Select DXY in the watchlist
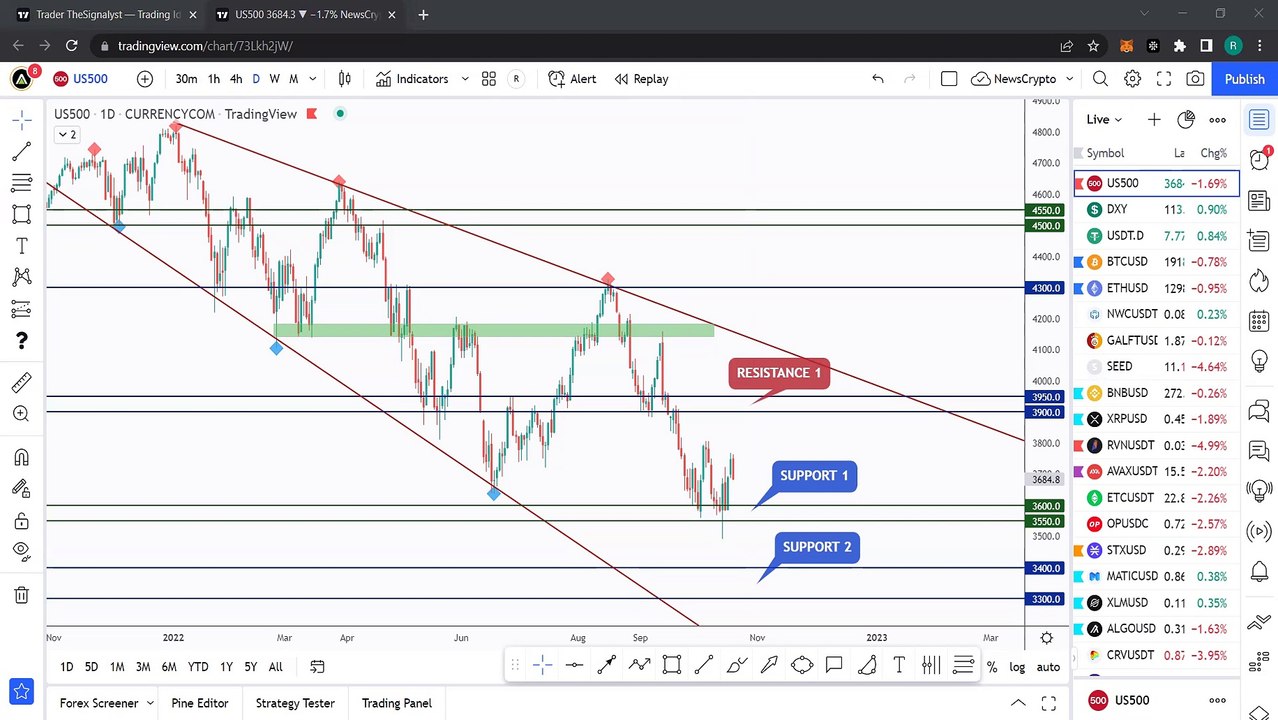This screenshot has height=720, width=1278. click(x=1157, y=209)
